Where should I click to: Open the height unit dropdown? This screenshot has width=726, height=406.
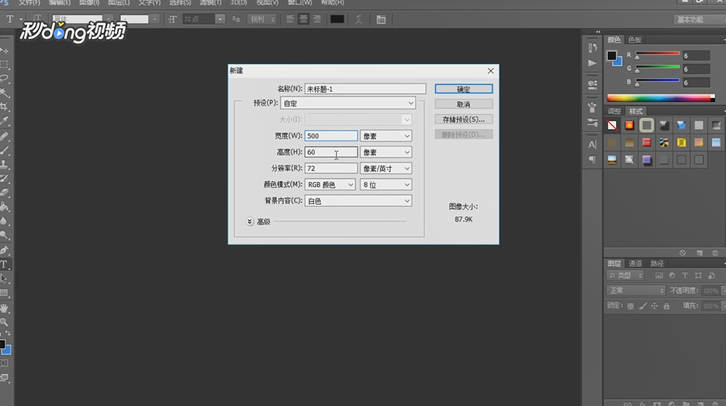click(386, 152)
